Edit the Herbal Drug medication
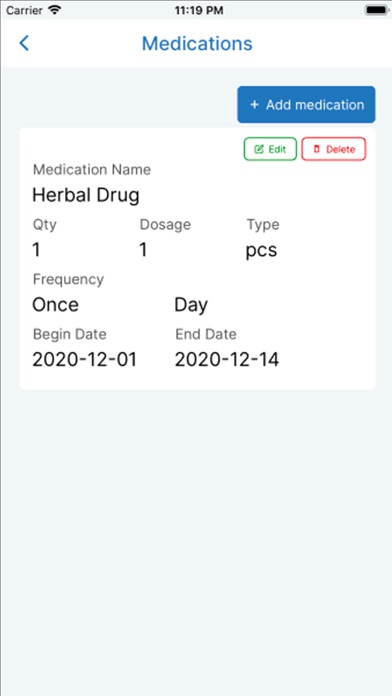This screenshot has width=392, height=696. [270, 149]
